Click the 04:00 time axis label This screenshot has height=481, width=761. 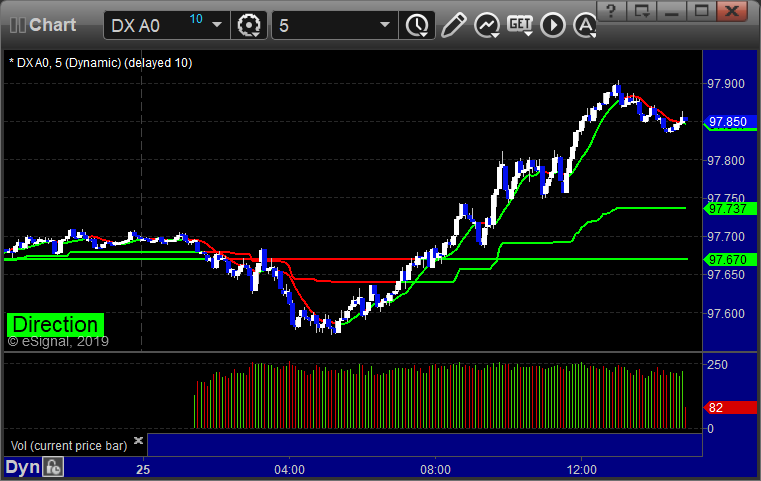pos(290,470)
